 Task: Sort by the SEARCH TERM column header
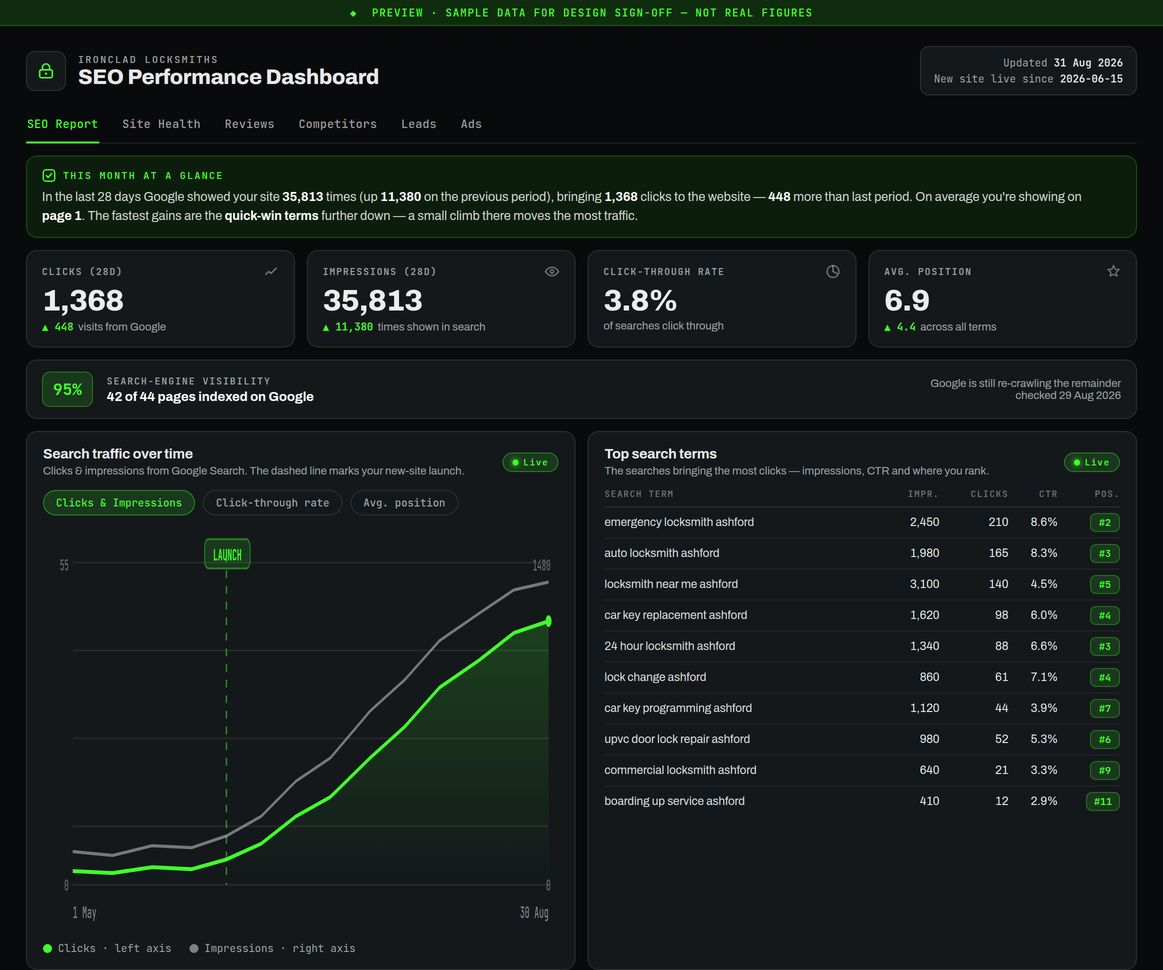[x=639, y=494]
